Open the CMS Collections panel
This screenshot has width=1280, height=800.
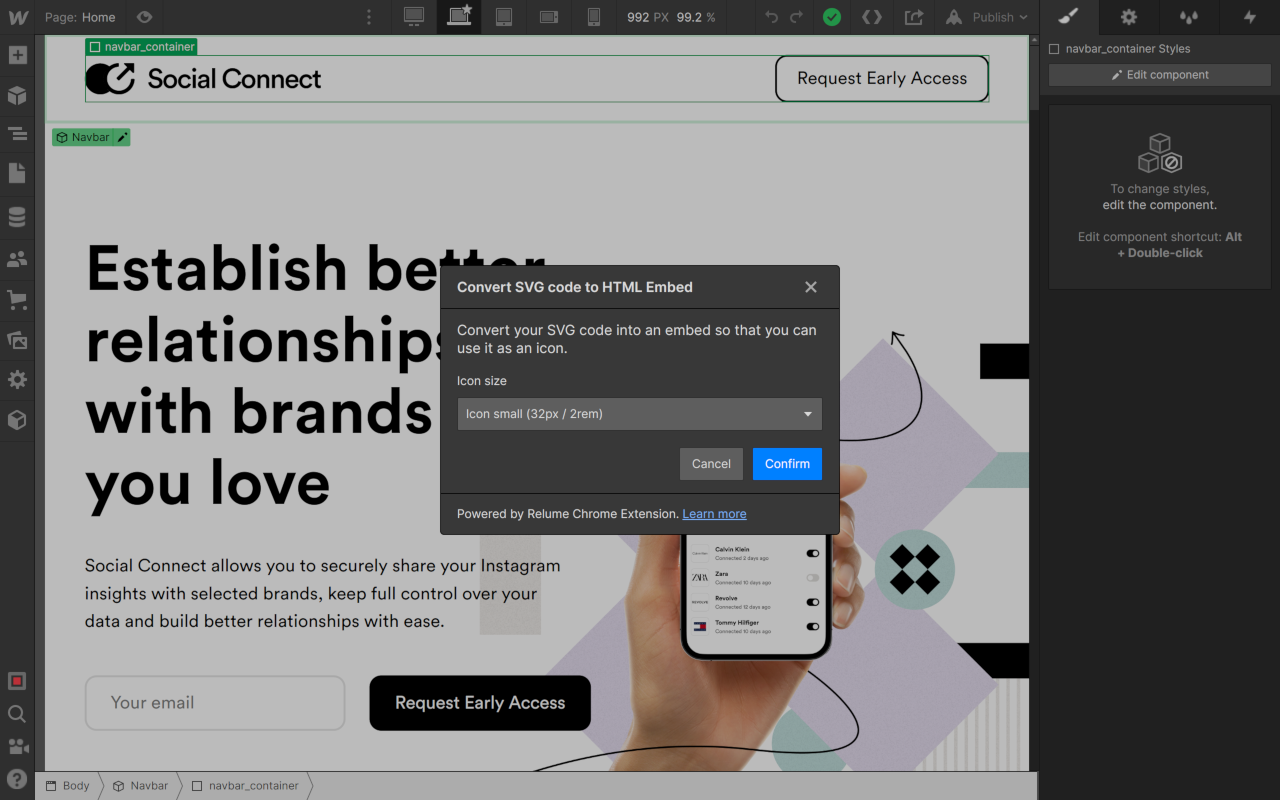(x=17, y=216)
